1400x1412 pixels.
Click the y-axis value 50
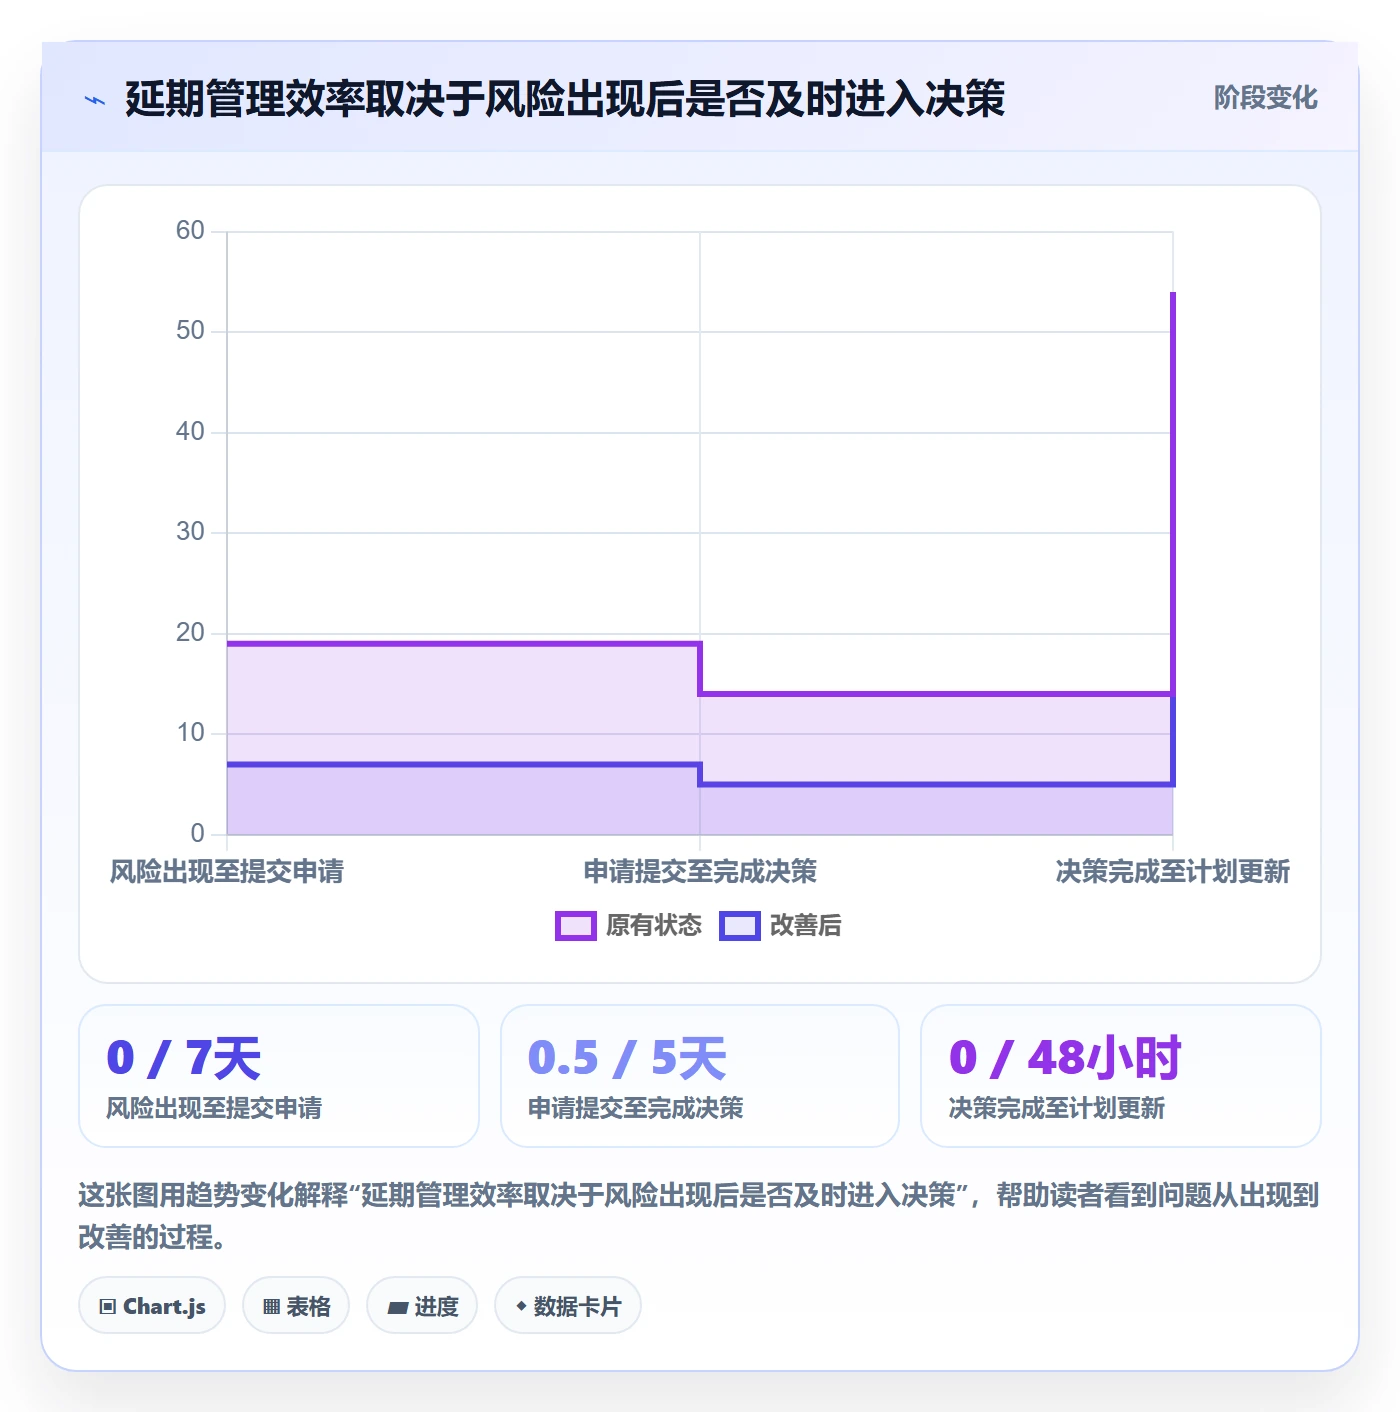tap(190, 331)
